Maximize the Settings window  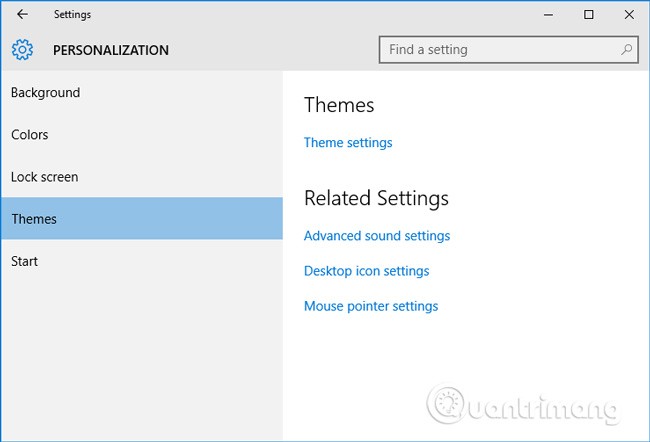pos(589,15)
